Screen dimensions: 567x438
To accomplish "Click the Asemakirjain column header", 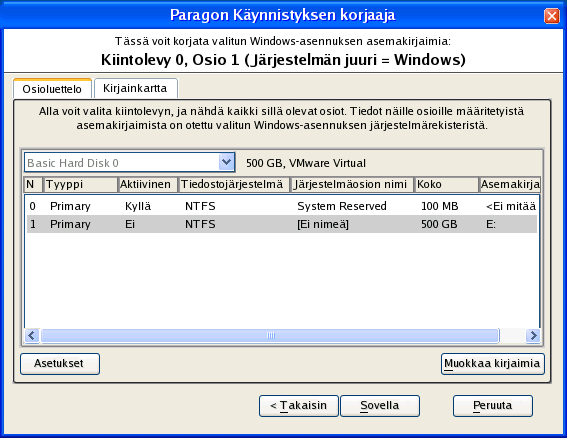I will click(510, 184).
